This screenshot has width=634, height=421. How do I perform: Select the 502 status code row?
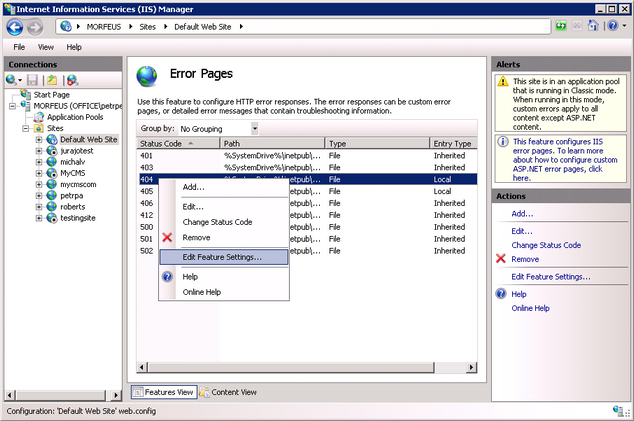tap(307, 251)
